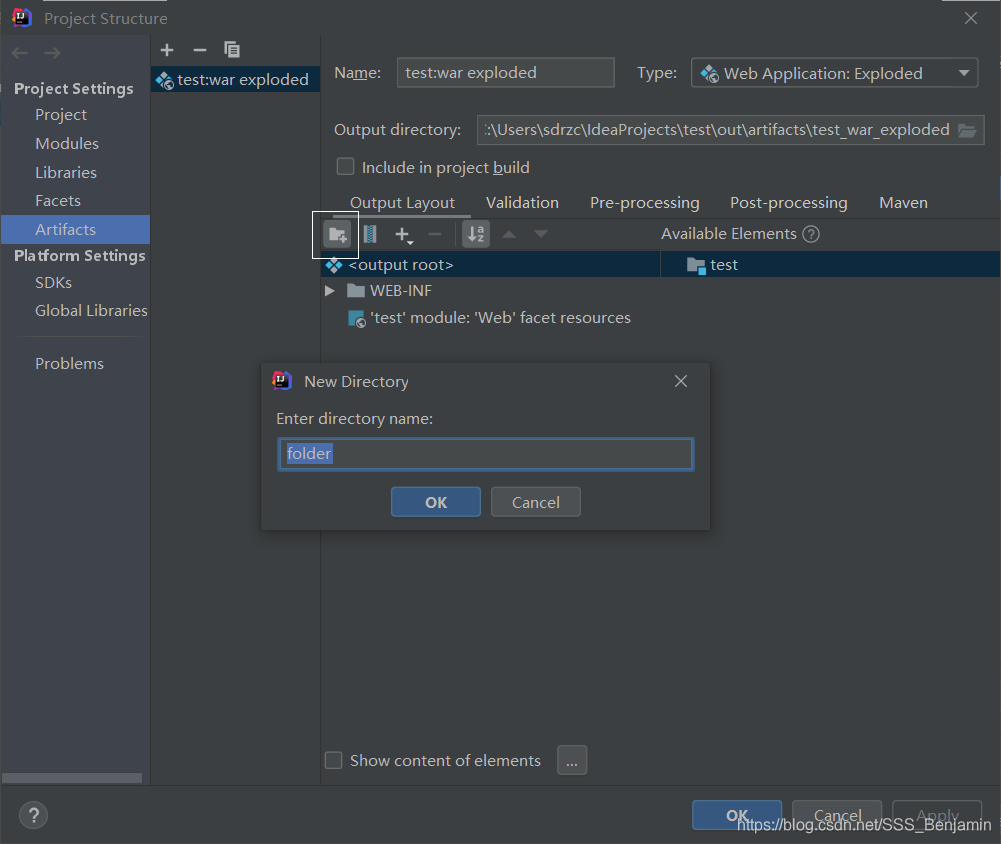The width and height of the screenshot is (1001, 844).
Task: Expand the WEB-INF folder node
Action: click(x=329, y=291)
